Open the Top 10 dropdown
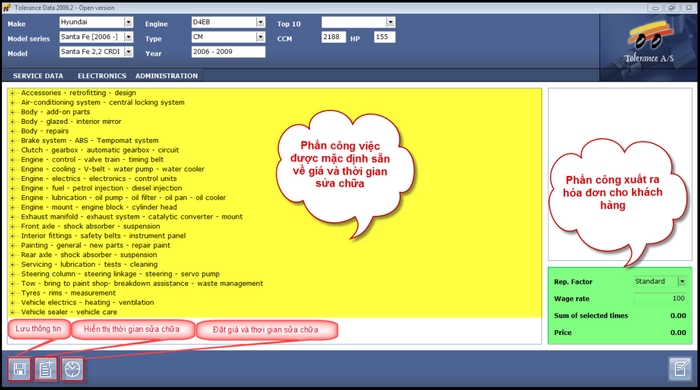 (390, 22)
